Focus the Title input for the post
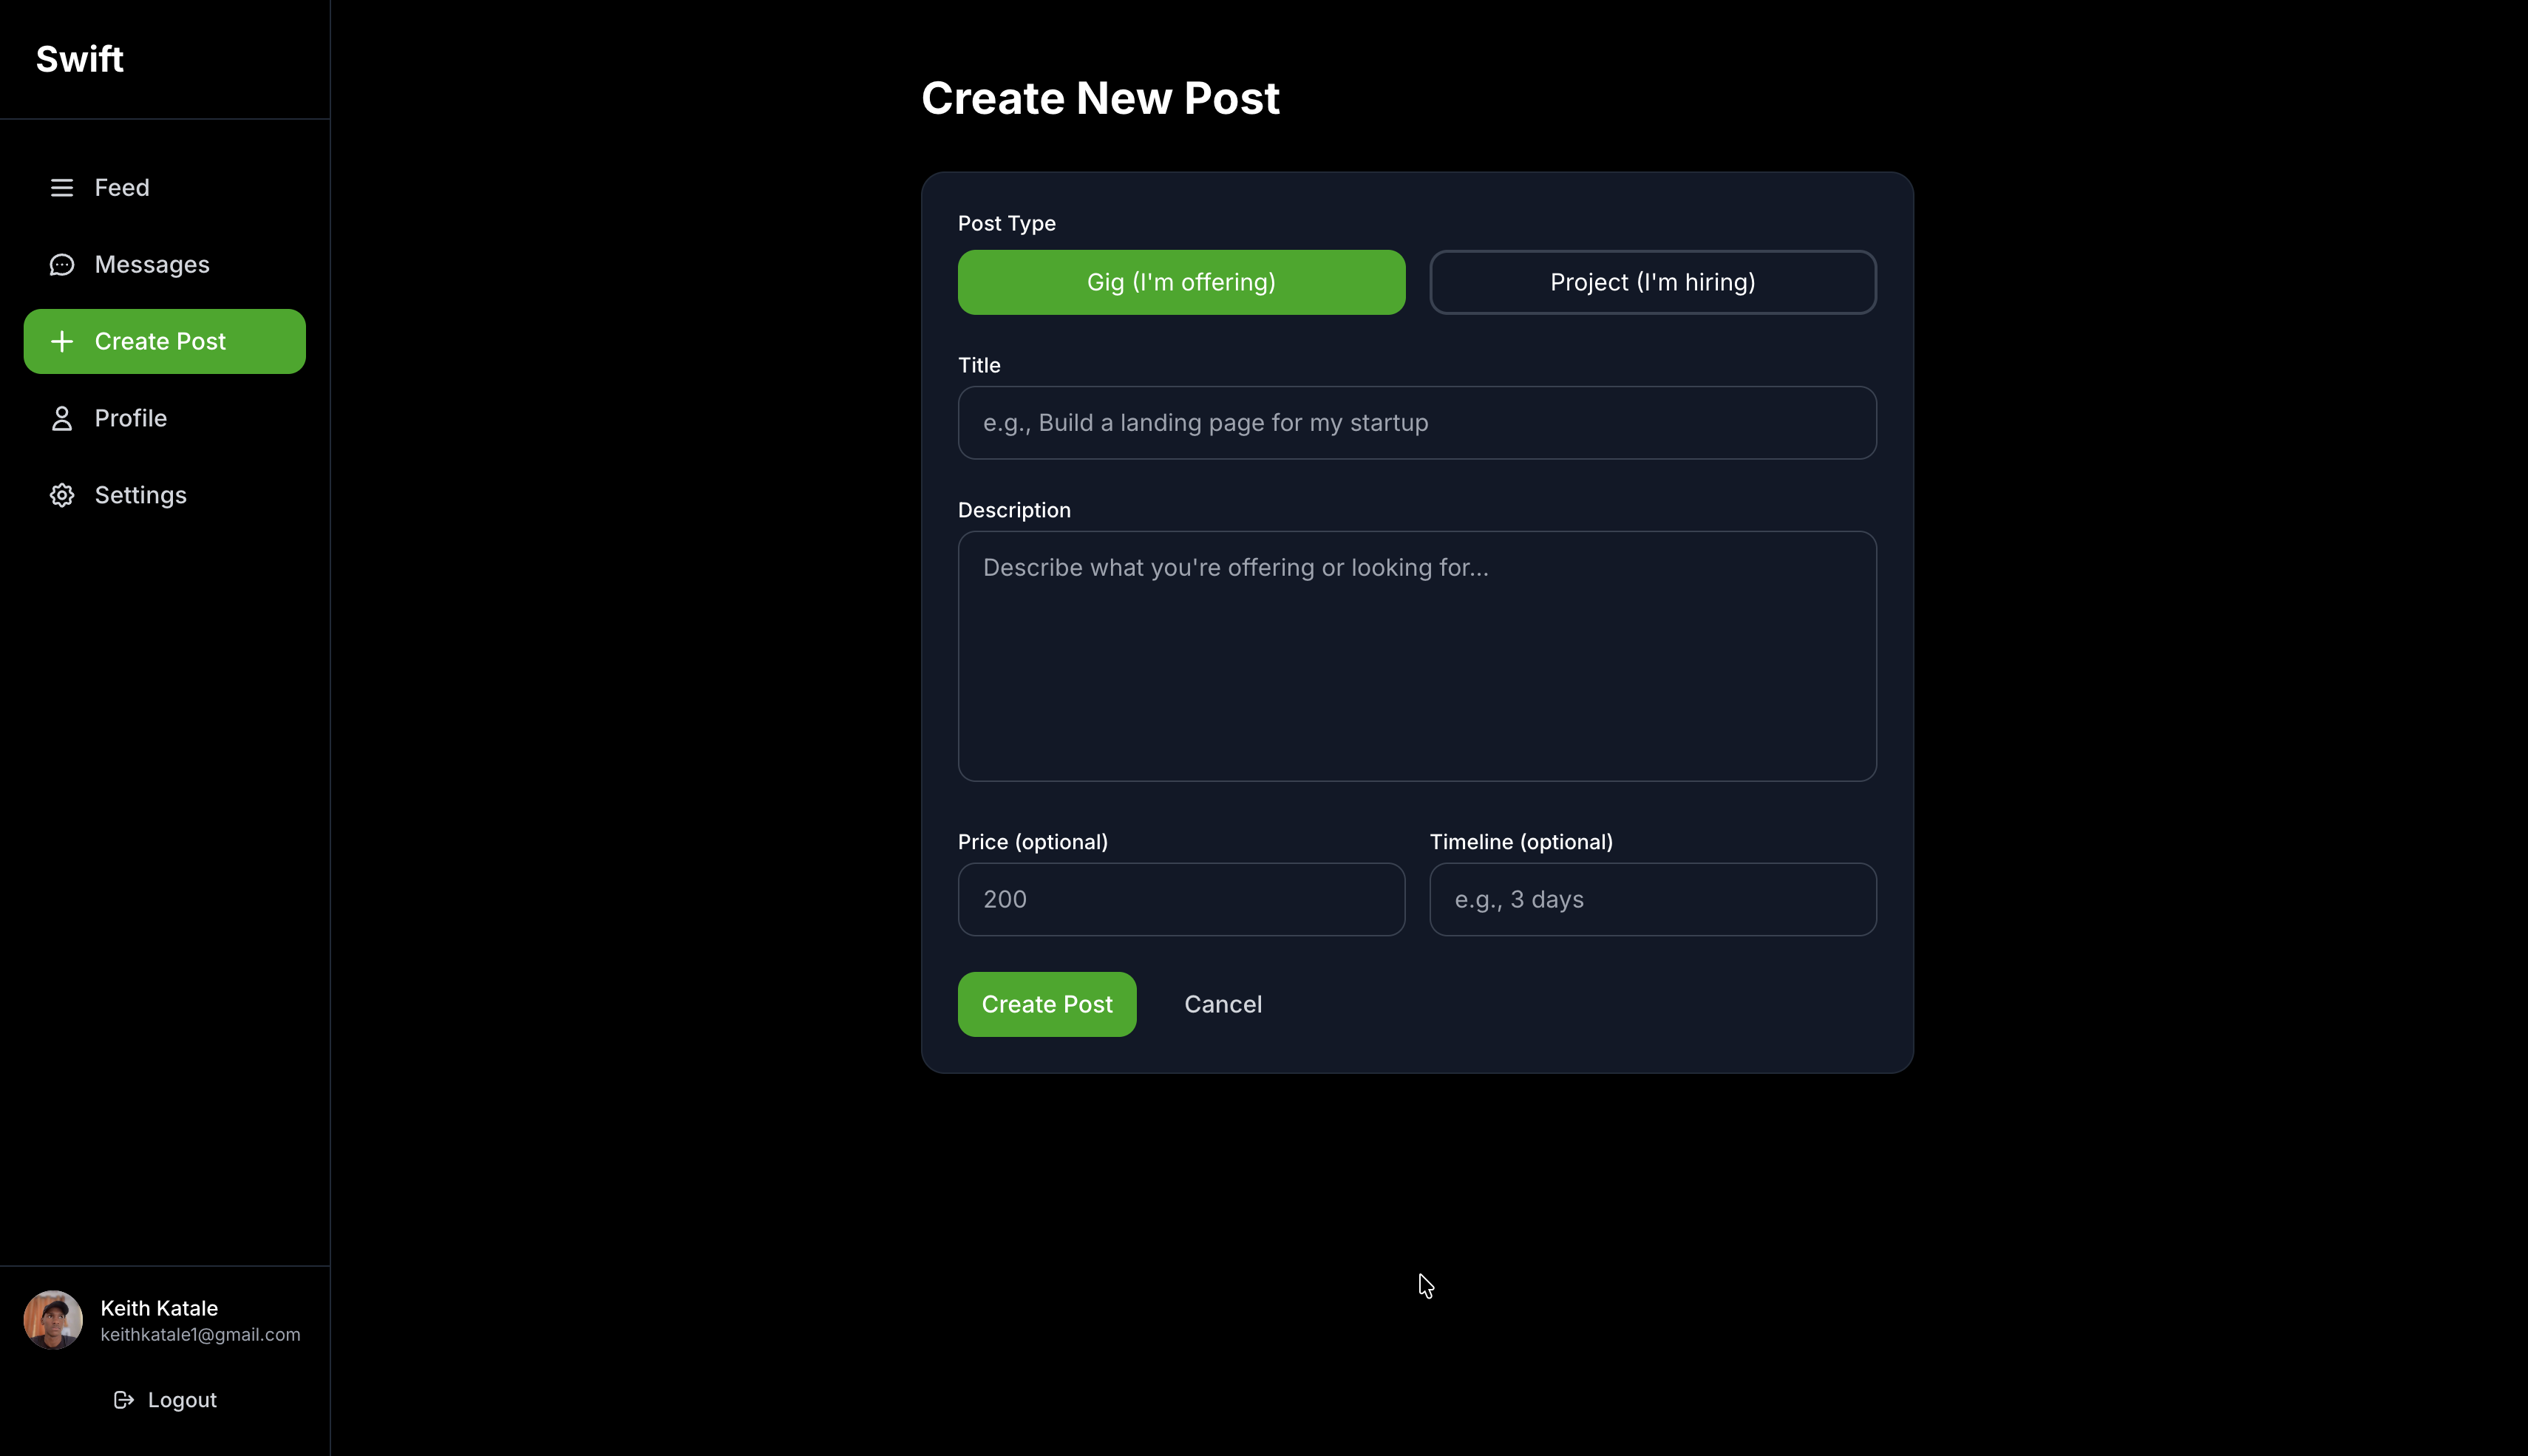The width and height of the screenshot is (2528, 1456). 1416,423
